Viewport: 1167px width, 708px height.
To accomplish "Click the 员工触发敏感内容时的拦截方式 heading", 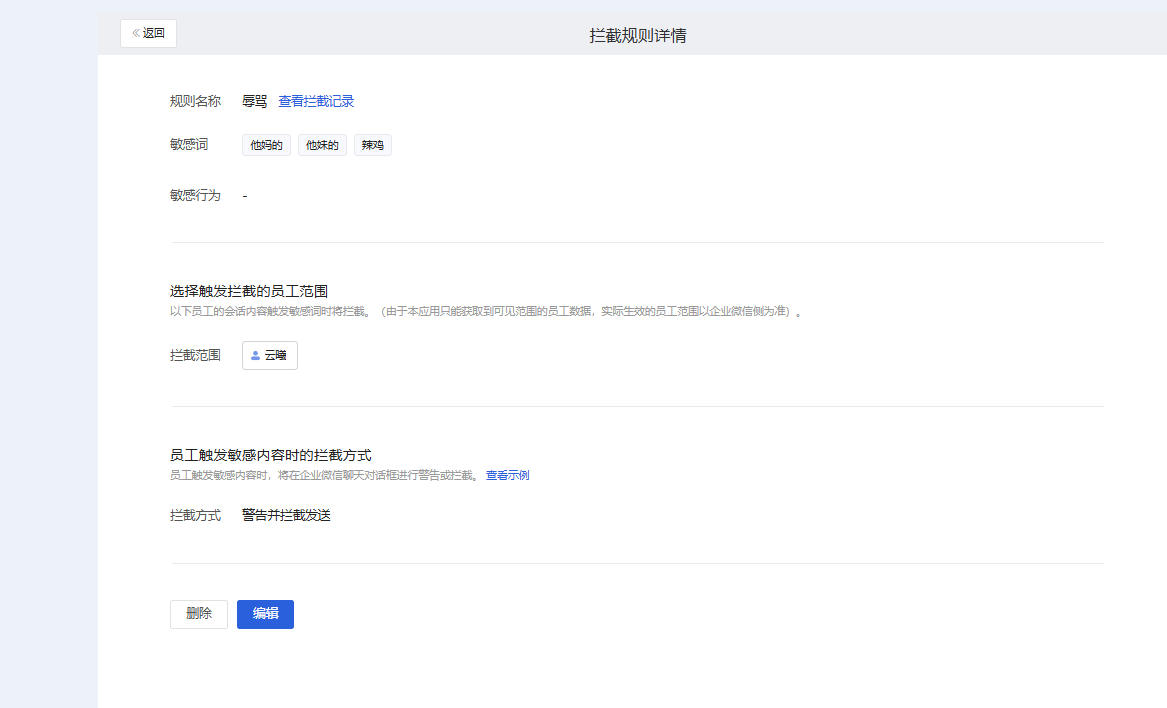I will (270, 455).
